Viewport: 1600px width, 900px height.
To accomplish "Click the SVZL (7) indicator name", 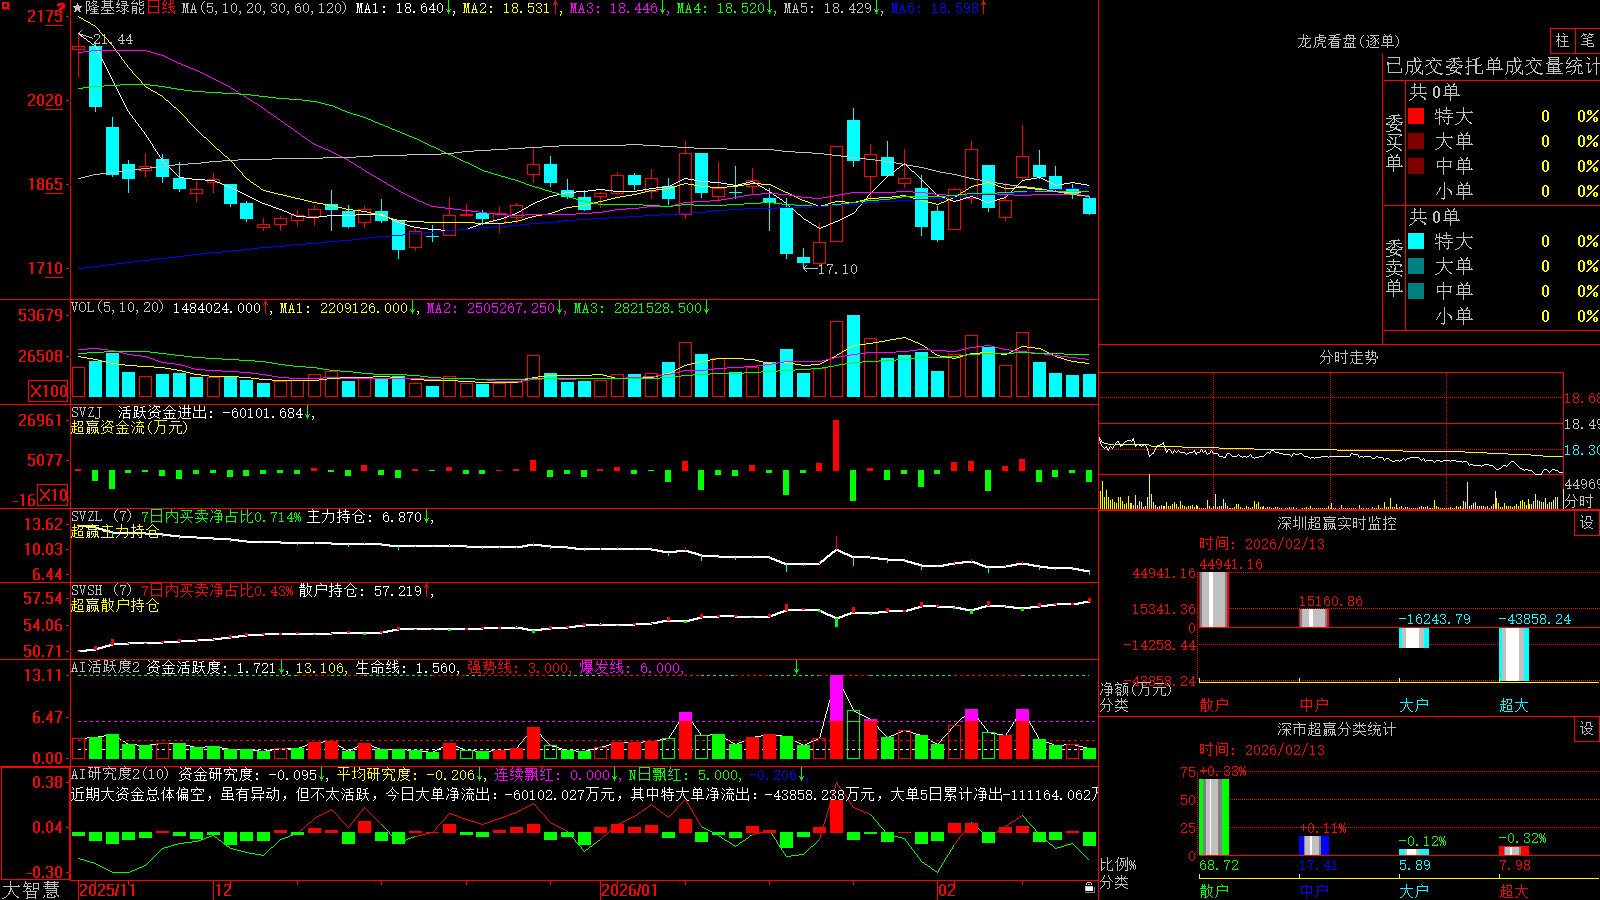I will [101, 517].
